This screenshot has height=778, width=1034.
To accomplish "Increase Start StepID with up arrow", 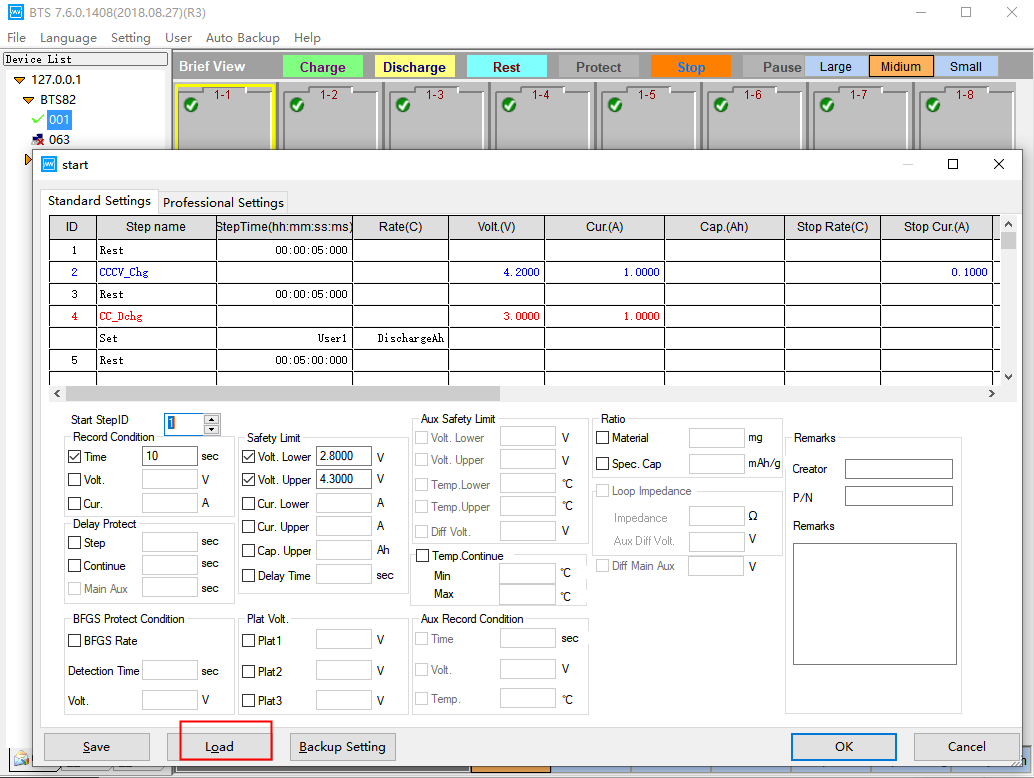I will click(x=211, y=419).
